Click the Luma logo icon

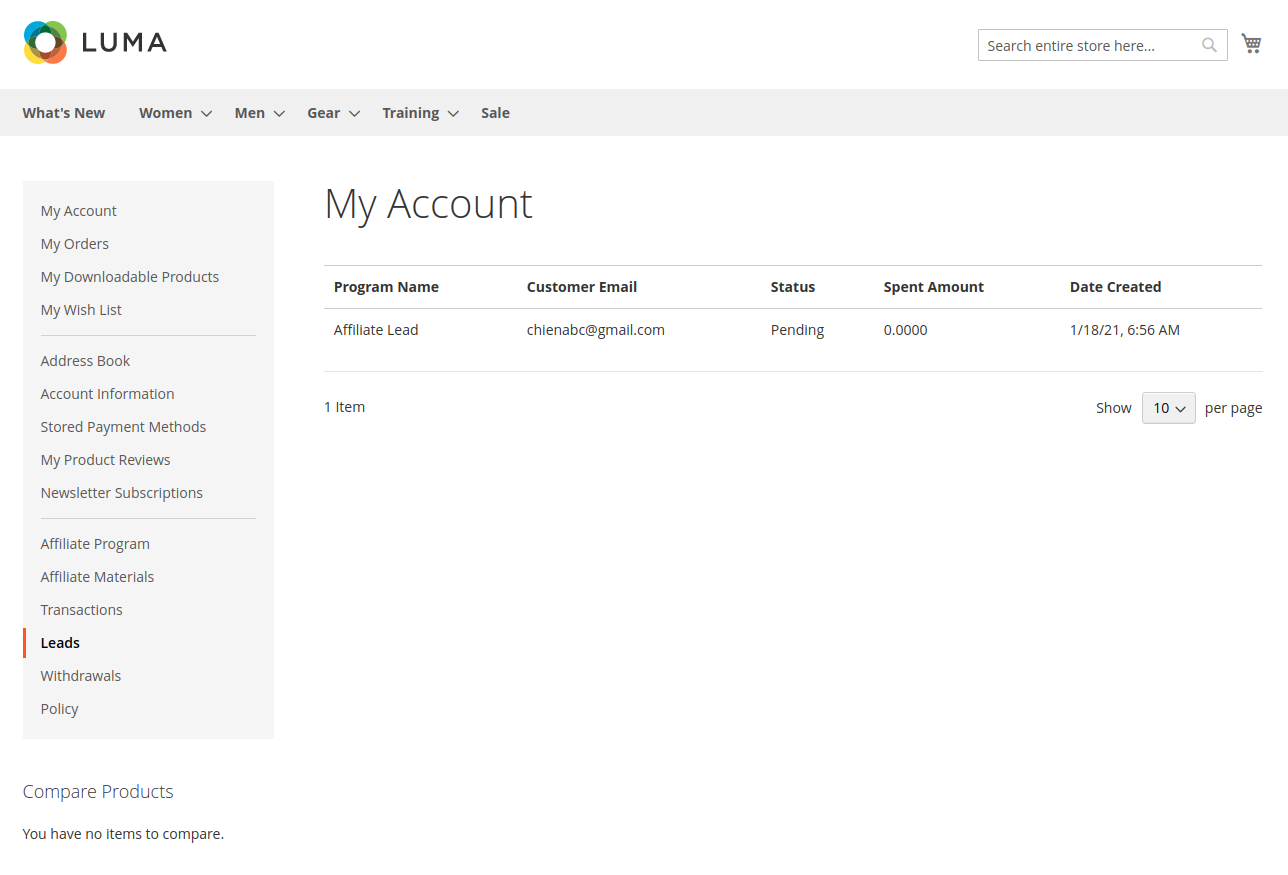point(45,42)
